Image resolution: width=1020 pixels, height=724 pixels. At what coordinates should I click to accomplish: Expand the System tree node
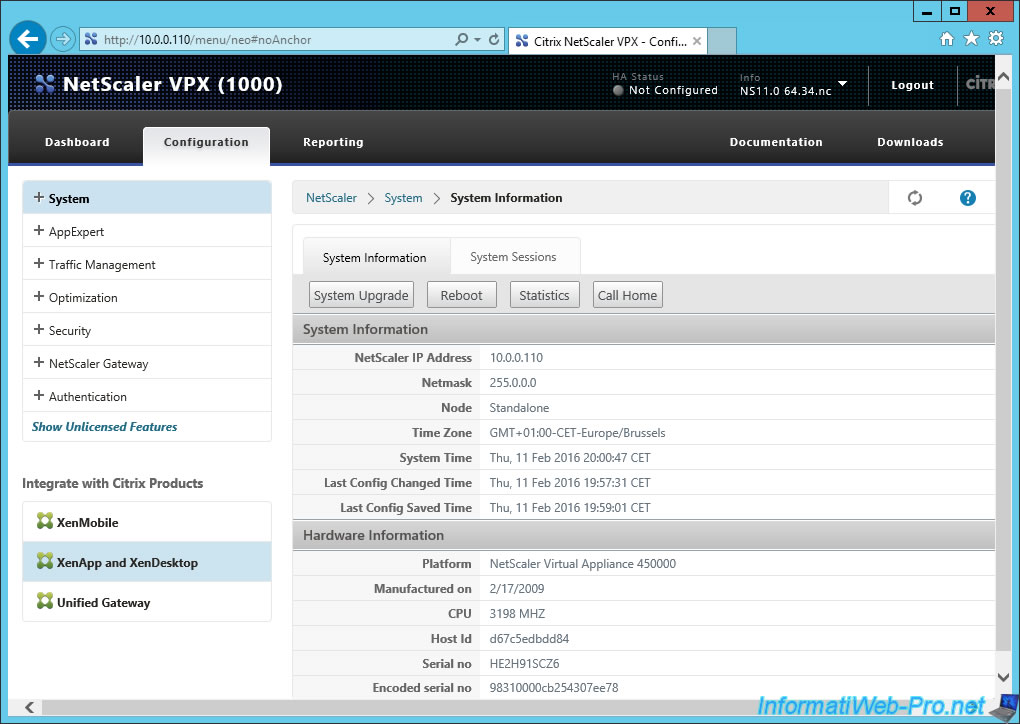[39, 198]
